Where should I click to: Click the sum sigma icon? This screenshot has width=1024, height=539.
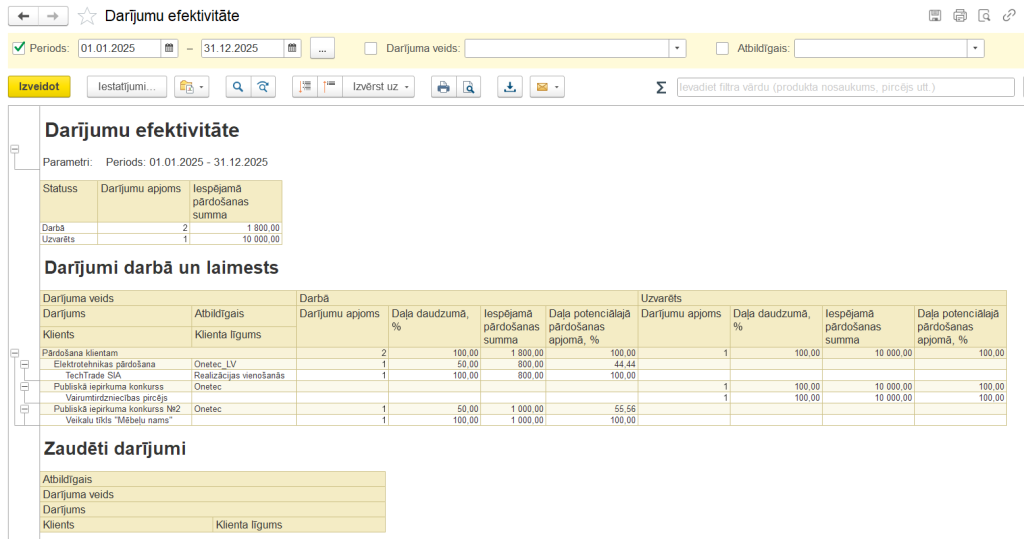point(660,87)
